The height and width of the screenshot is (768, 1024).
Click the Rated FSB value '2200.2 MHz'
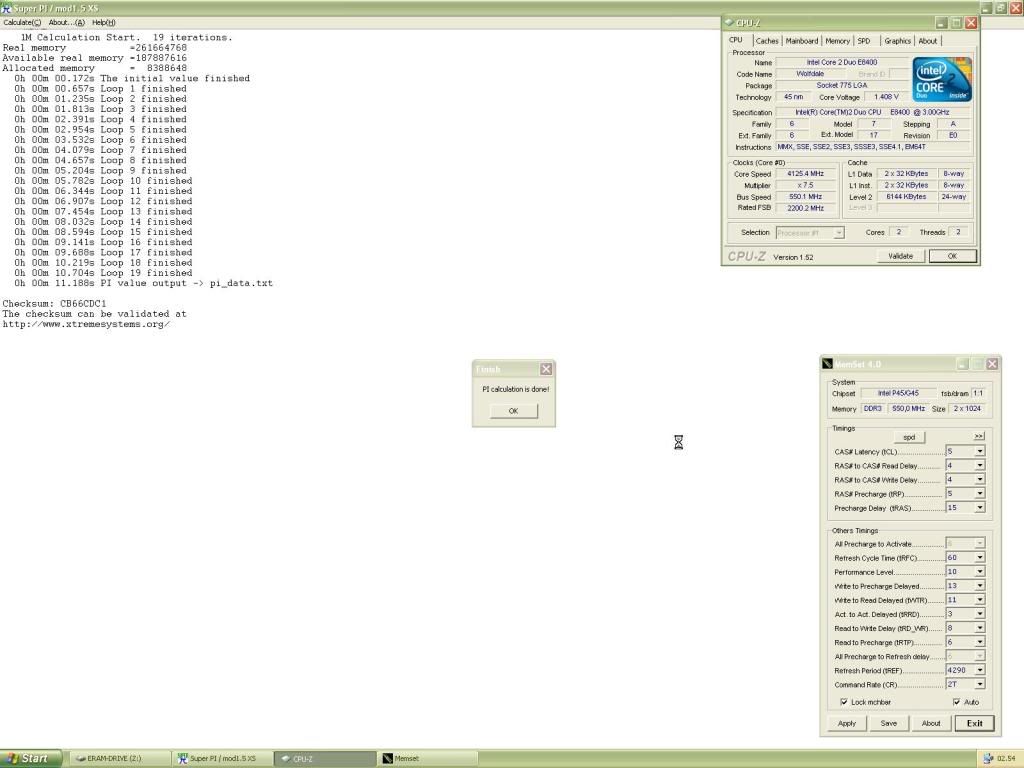[x=806, y=208]
